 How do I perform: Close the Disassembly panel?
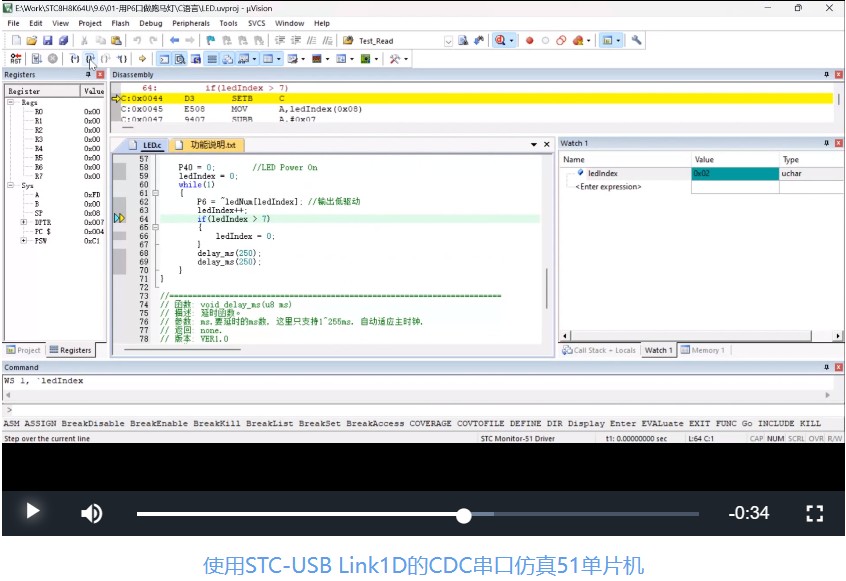click(x=838, y=74)
